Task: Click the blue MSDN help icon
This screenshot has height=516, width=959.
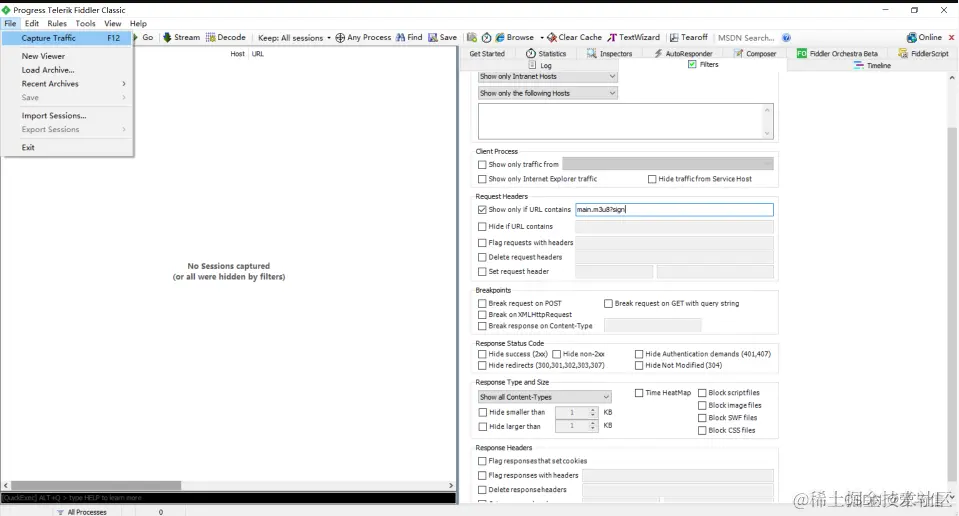Action: (x=787, y=38)
